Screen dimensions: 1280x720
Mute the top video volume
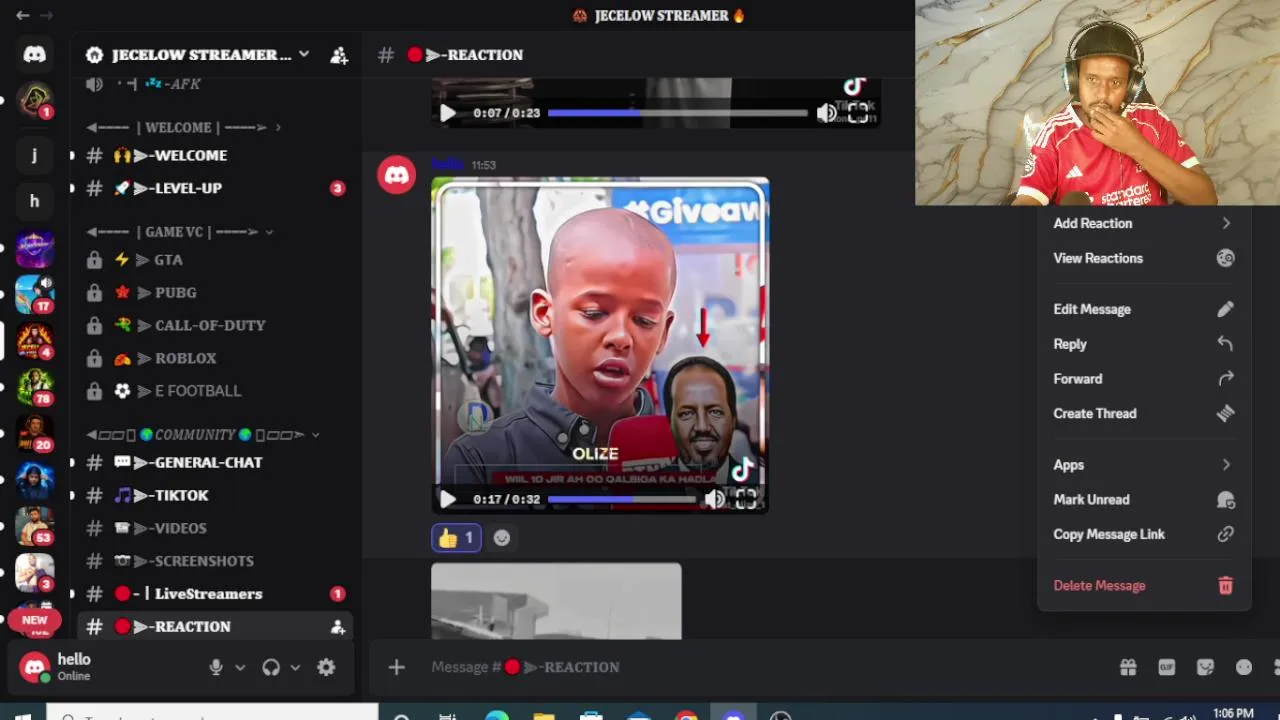coord(826,113)
